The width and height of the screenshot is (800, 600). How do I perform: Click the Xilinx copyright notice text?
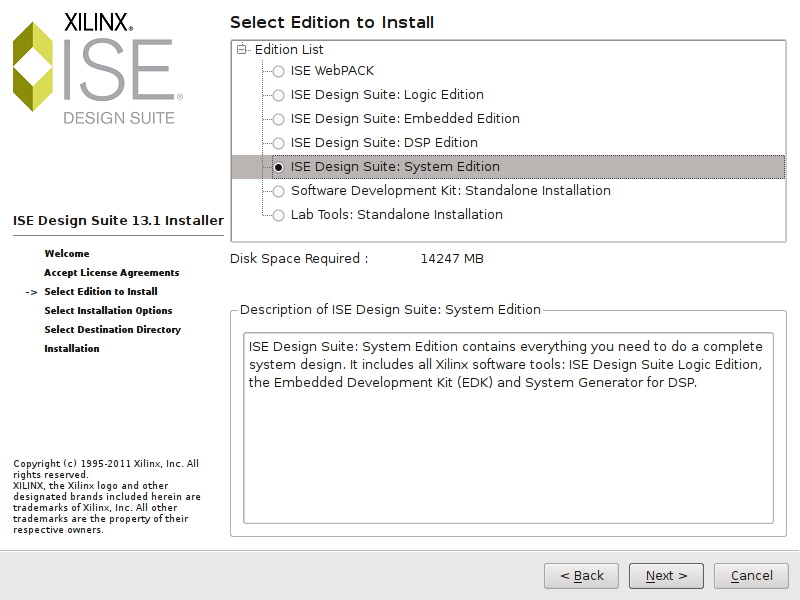pos(107,496)
